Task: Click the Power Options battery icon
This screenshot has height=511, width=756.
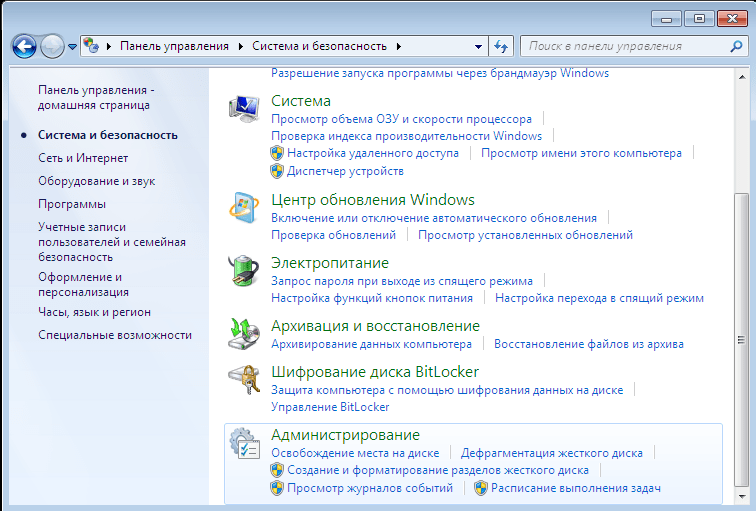Action: coord(244,270)
